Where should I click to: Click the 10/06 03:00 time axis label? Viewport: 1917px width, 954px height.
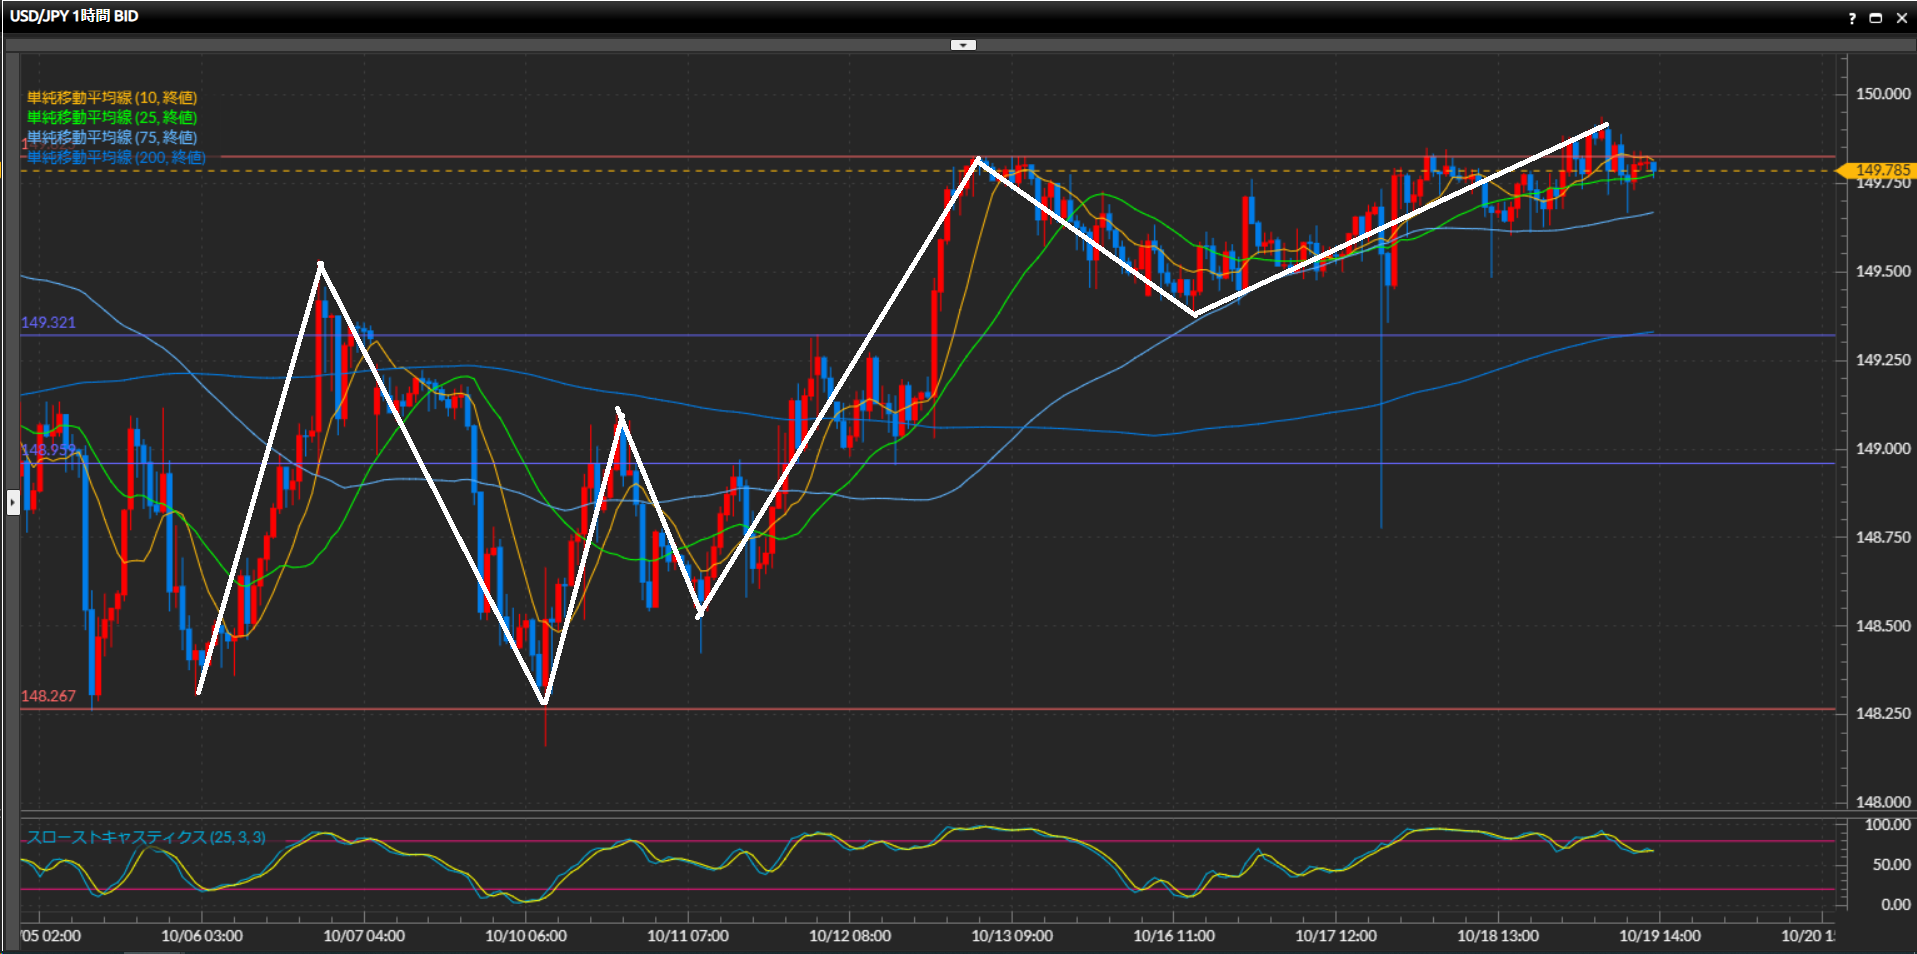tap(202, 936)
